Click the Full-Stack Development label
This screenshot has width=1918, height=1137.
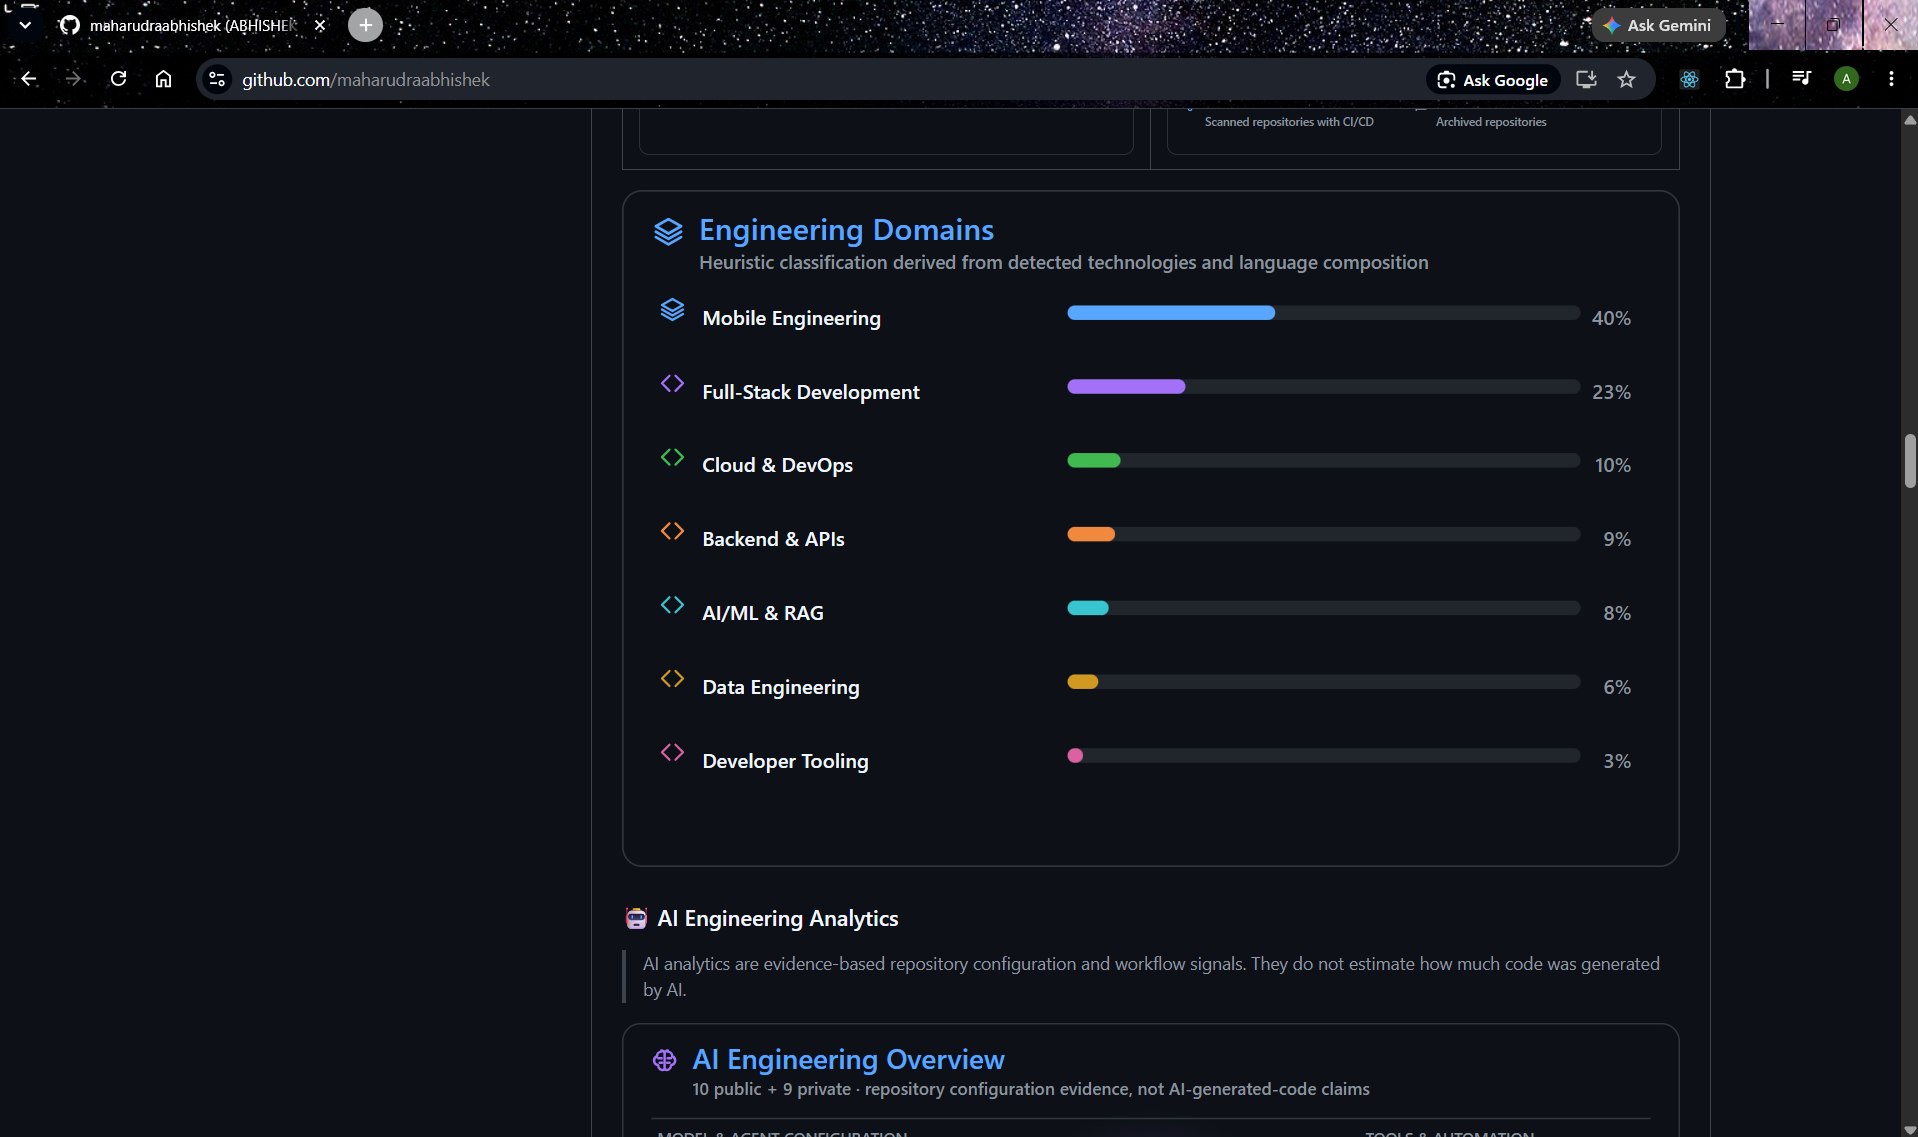810,392
